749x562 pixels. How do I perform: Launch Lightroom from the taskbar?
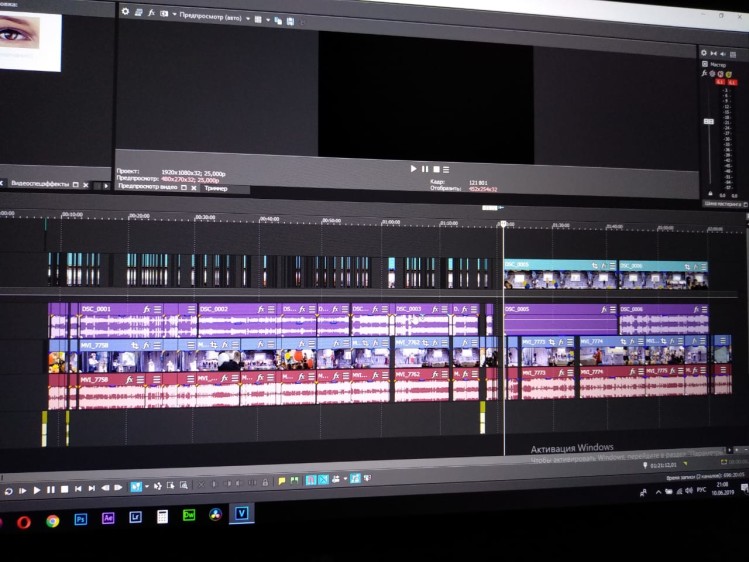point(135,517)
